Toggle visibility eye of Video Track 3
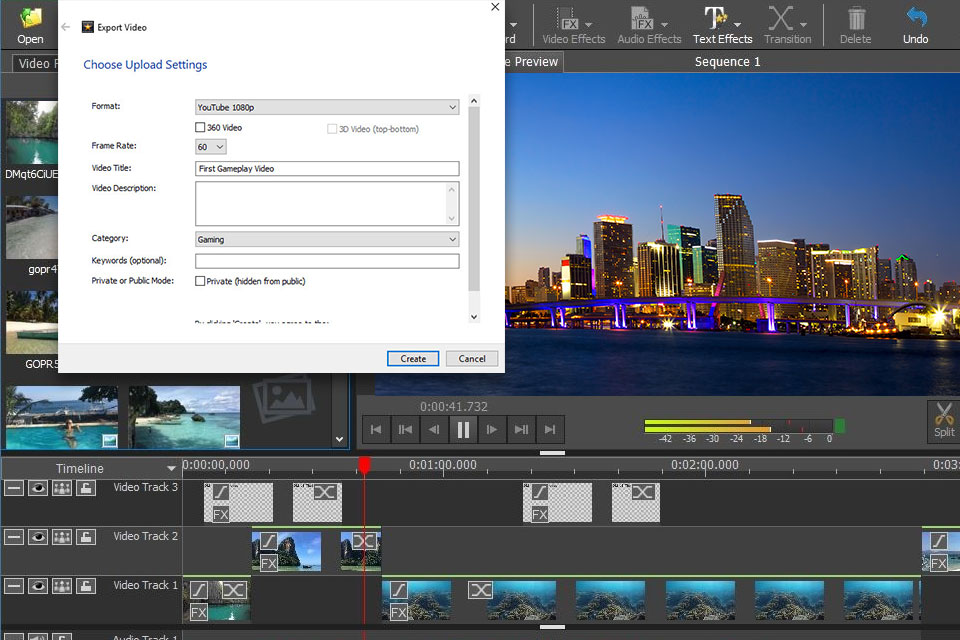 tap(38, 488)
